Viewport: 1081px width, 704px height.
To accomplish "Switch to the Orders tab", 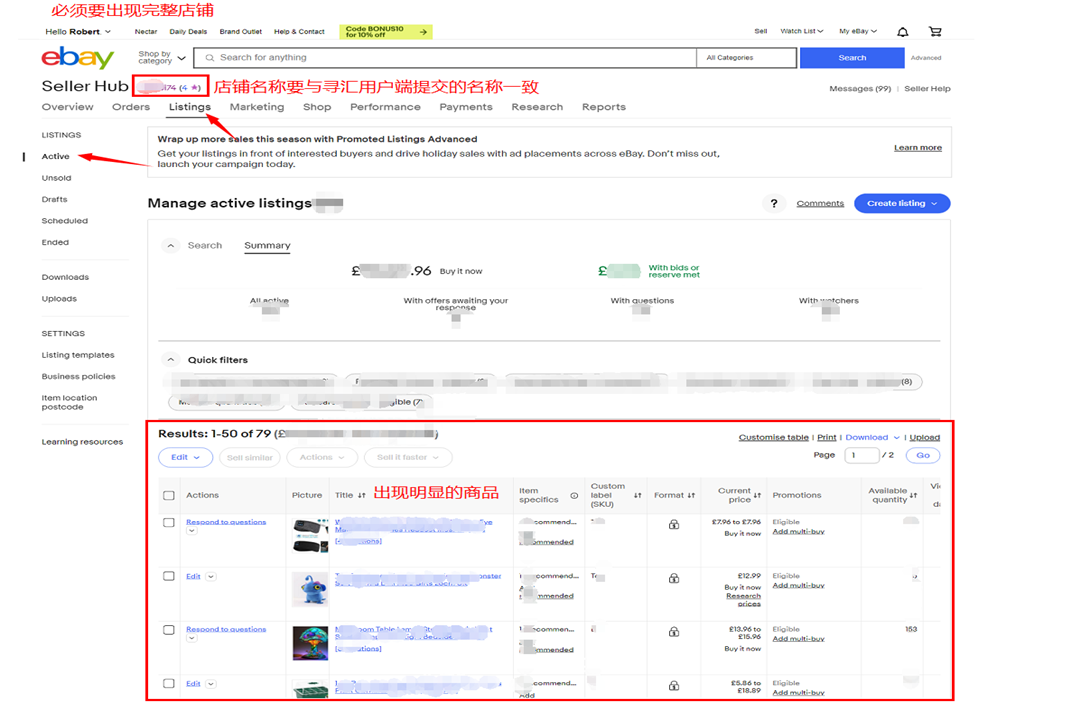I will pyautogui.click(x=131, y=107).
